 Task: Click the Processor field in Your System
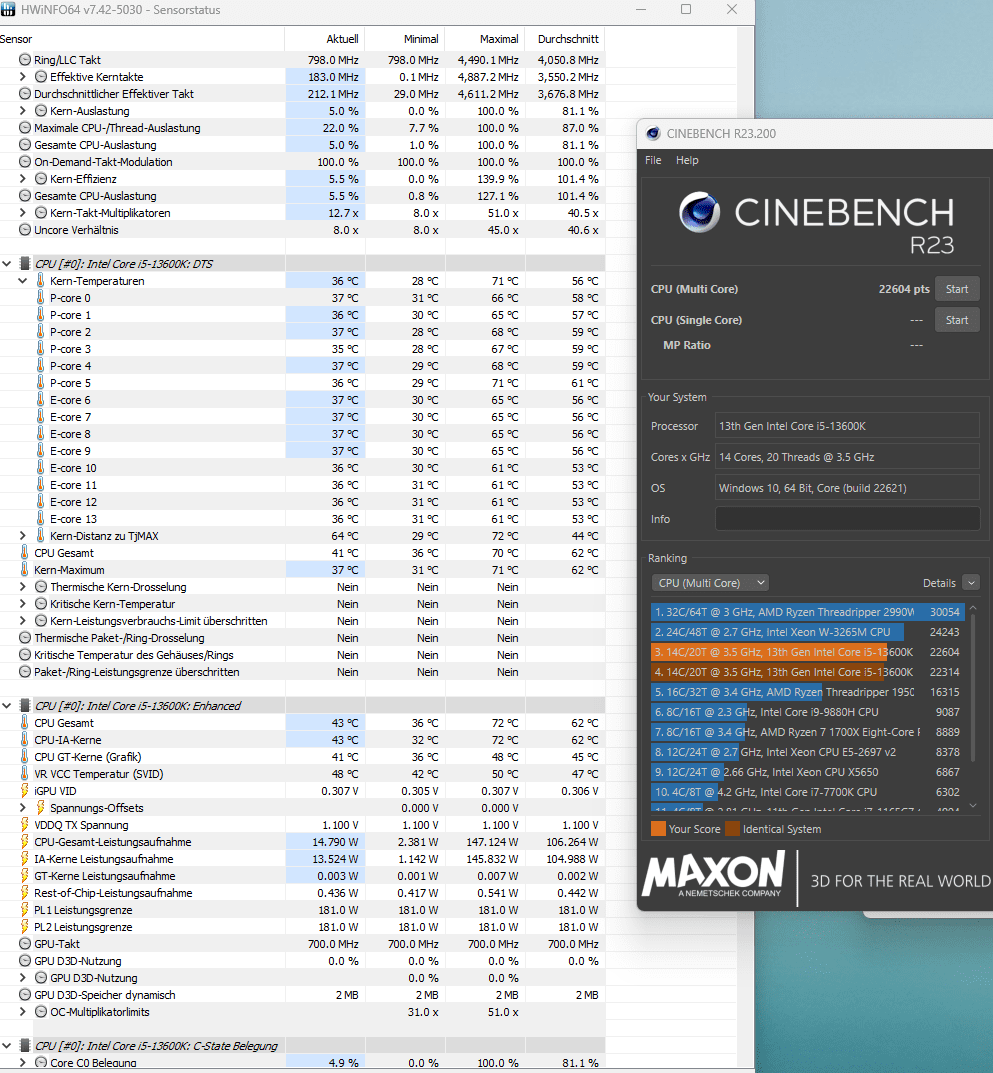click(847, 426)
